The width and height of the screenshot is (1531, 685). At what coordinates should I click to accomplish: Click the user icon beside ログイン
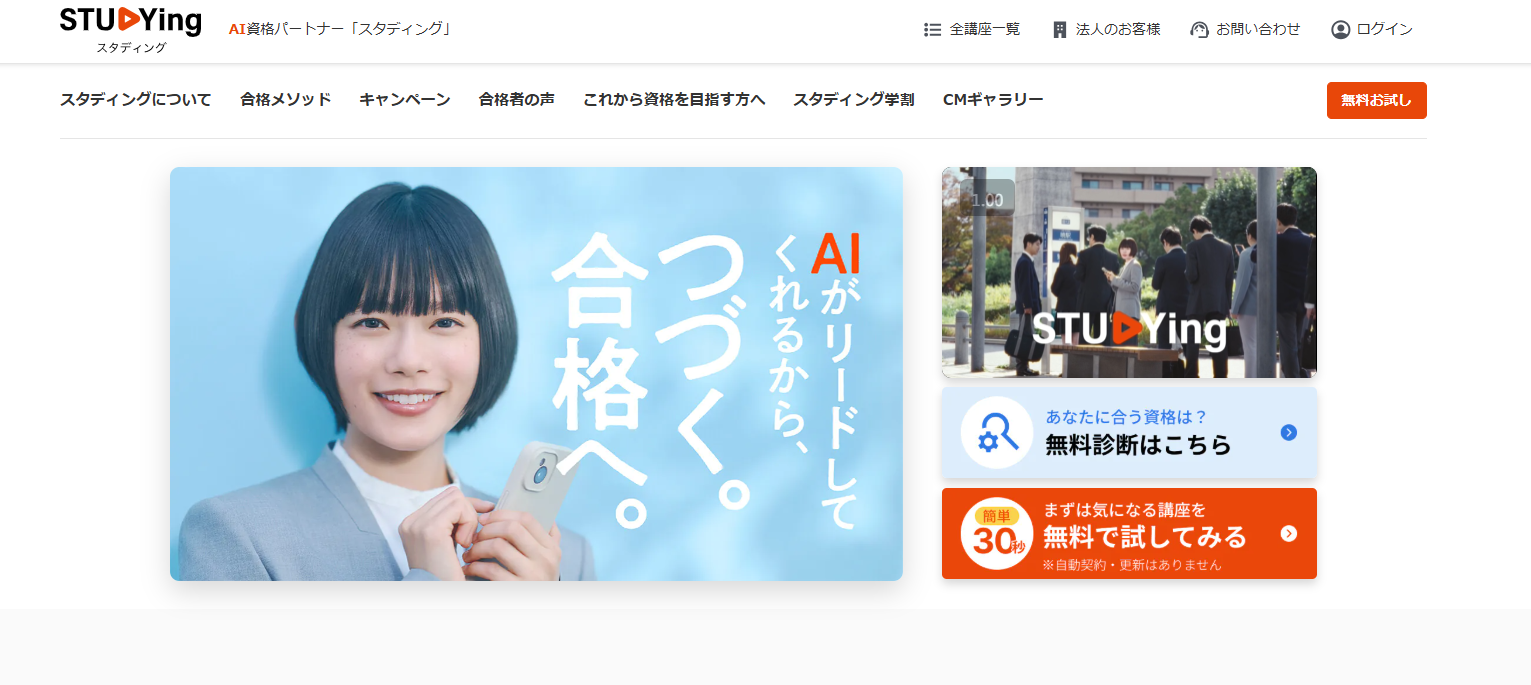tap(1340, 30)
